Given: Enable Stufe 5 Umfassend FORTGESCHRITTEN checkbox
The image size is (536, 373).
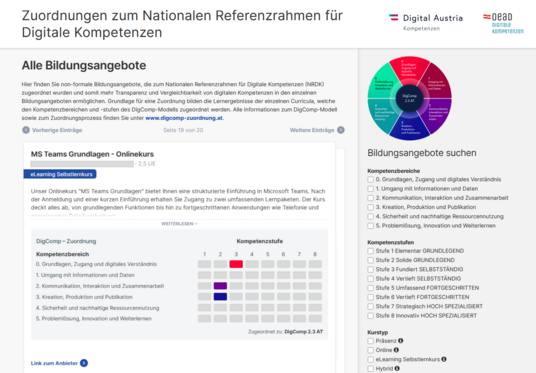Looking at the screenshot, I should (x=371, y=288).
